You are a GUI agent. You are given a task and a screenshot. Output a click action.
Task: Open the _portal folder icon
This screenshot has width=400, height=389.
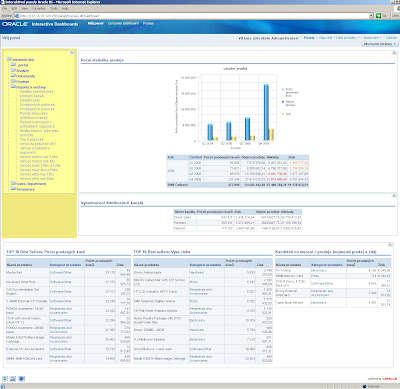(13, 64)
